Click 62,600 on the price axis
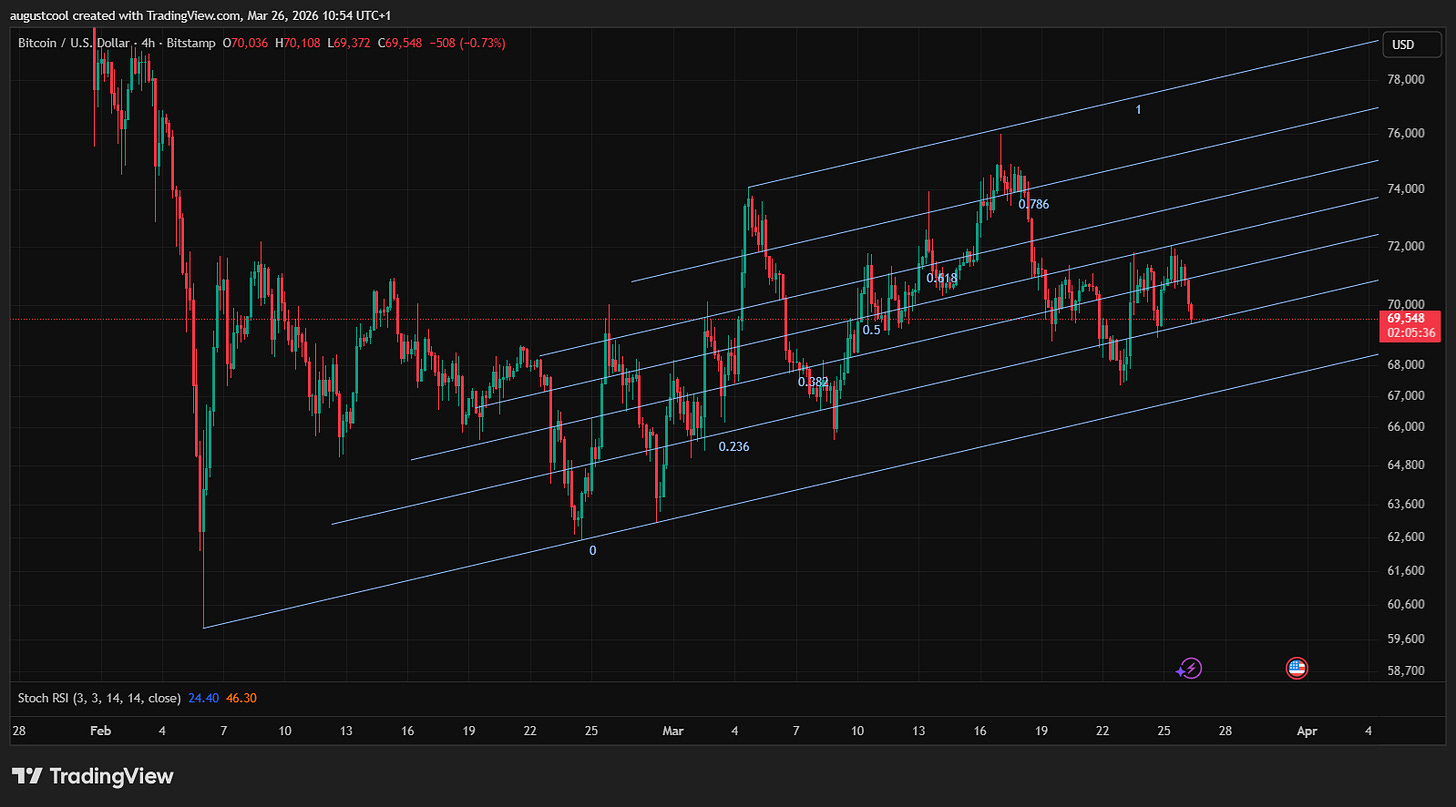This screenshot has width=1456, height=807. (1407, 537)
